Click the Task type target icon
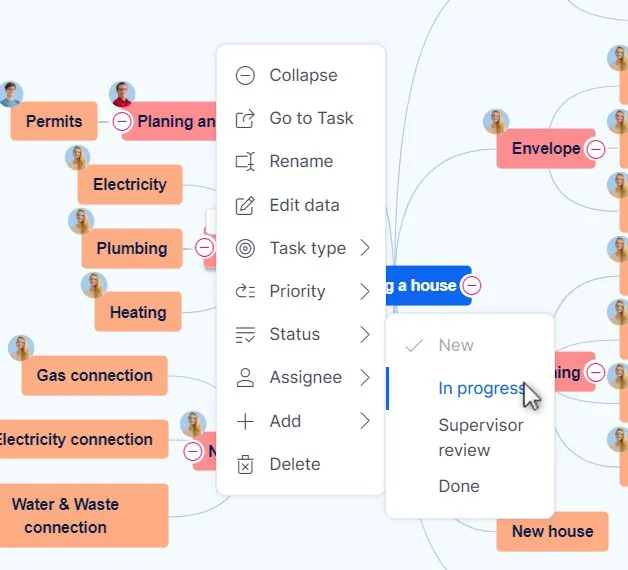 (245, 248)
